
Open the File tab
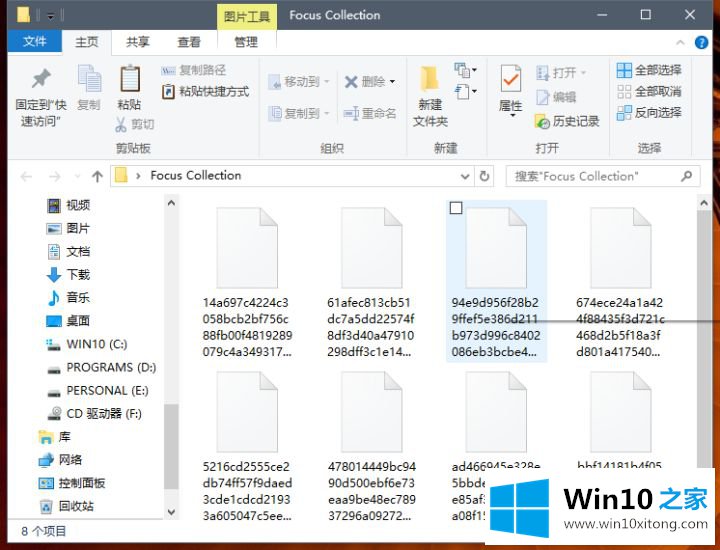[34, 42]
